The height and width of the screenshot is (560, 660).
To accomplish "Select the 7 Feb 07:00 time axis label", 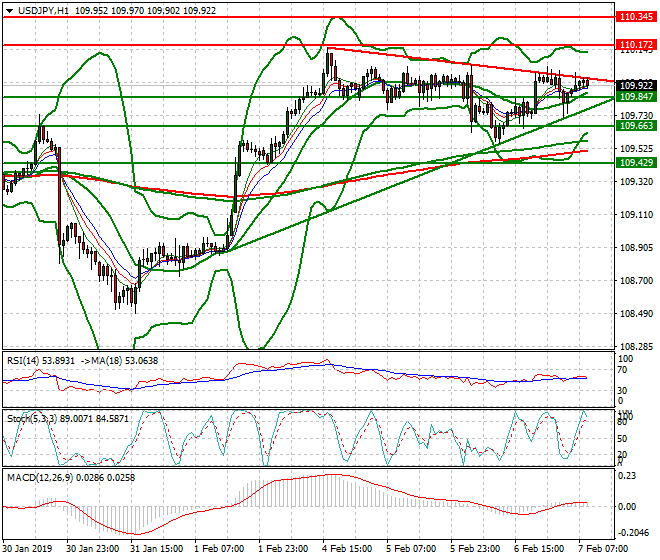I will pyautogui.click(x=602, y=549).
